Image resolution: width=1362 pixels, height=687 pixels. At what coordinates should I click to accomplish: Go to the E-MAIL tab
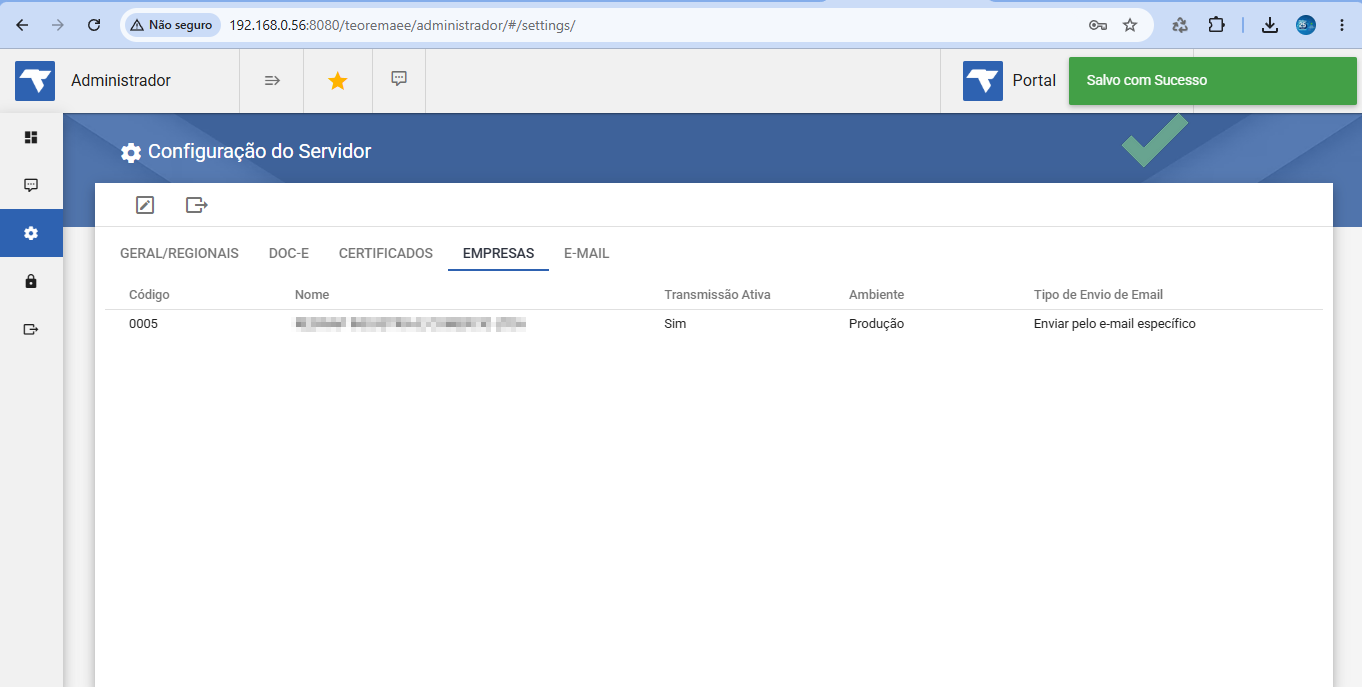coord(586,253)
